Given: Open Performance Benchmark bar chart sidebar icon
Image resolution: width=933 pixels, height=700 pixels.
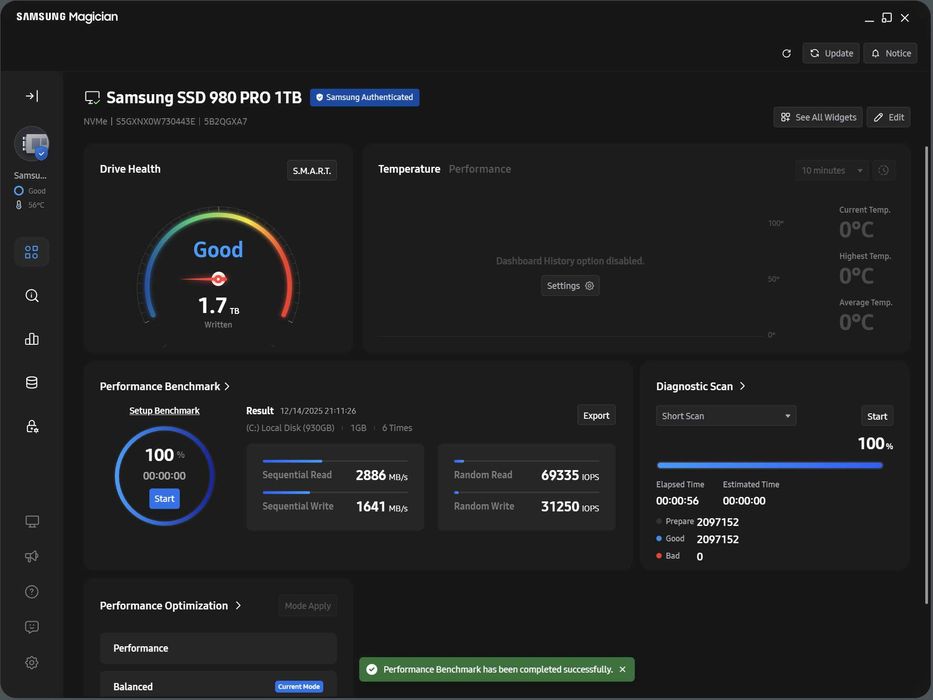Looking at the screenshot, I should [32, 339].
